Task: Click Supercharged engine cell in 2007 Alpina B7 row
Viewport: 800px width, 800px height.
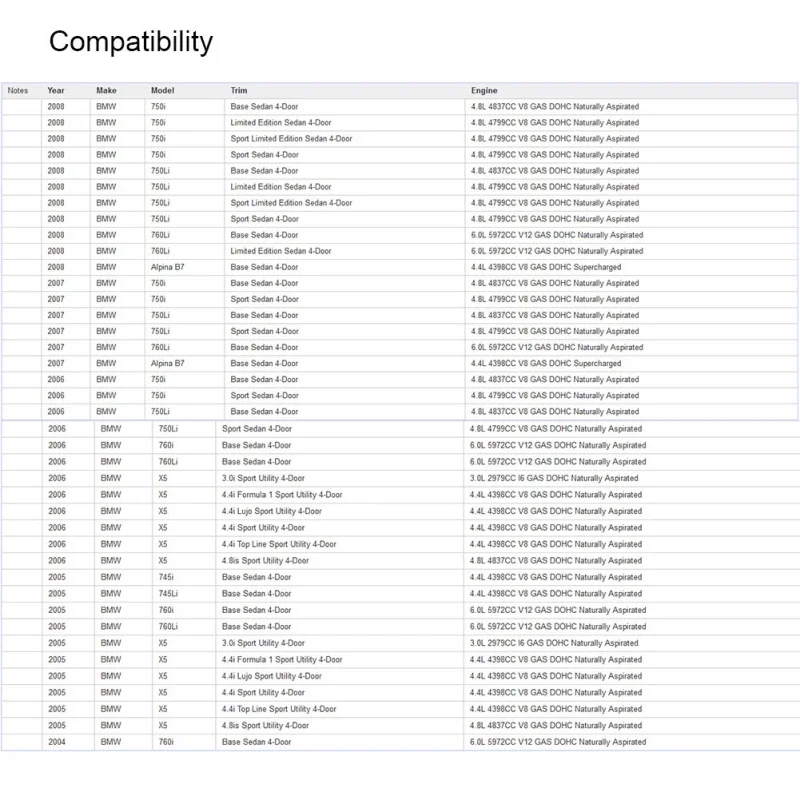Action: pos(546,363)
